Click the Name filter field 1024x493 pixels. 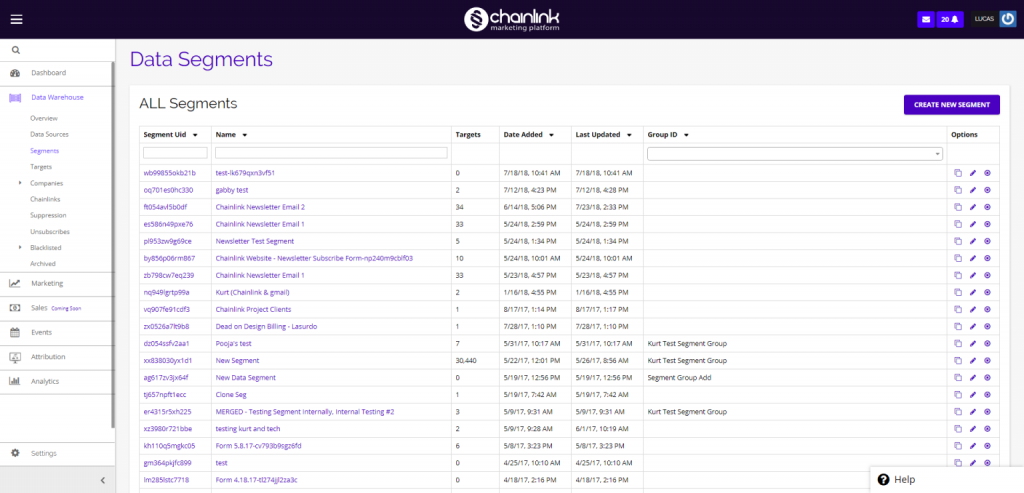point(331,153)
